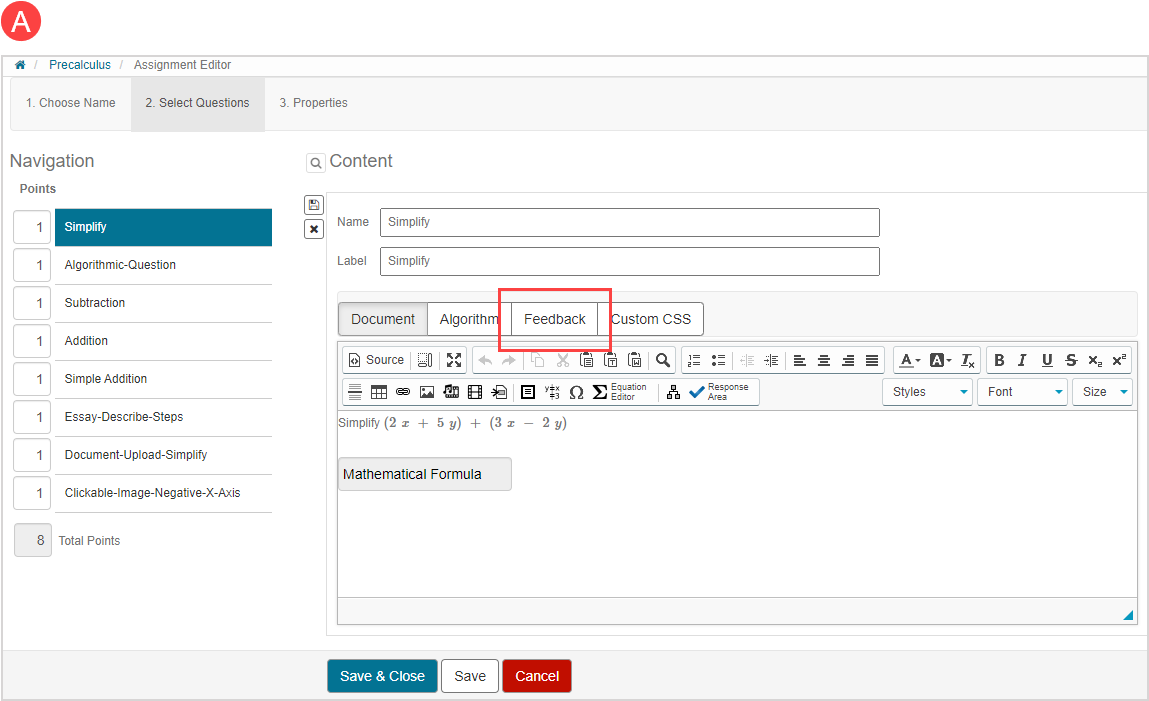Open the Precalculus breadcrumb link
This screenshot has width=1149, height=701.
click(x=80, y=65)
